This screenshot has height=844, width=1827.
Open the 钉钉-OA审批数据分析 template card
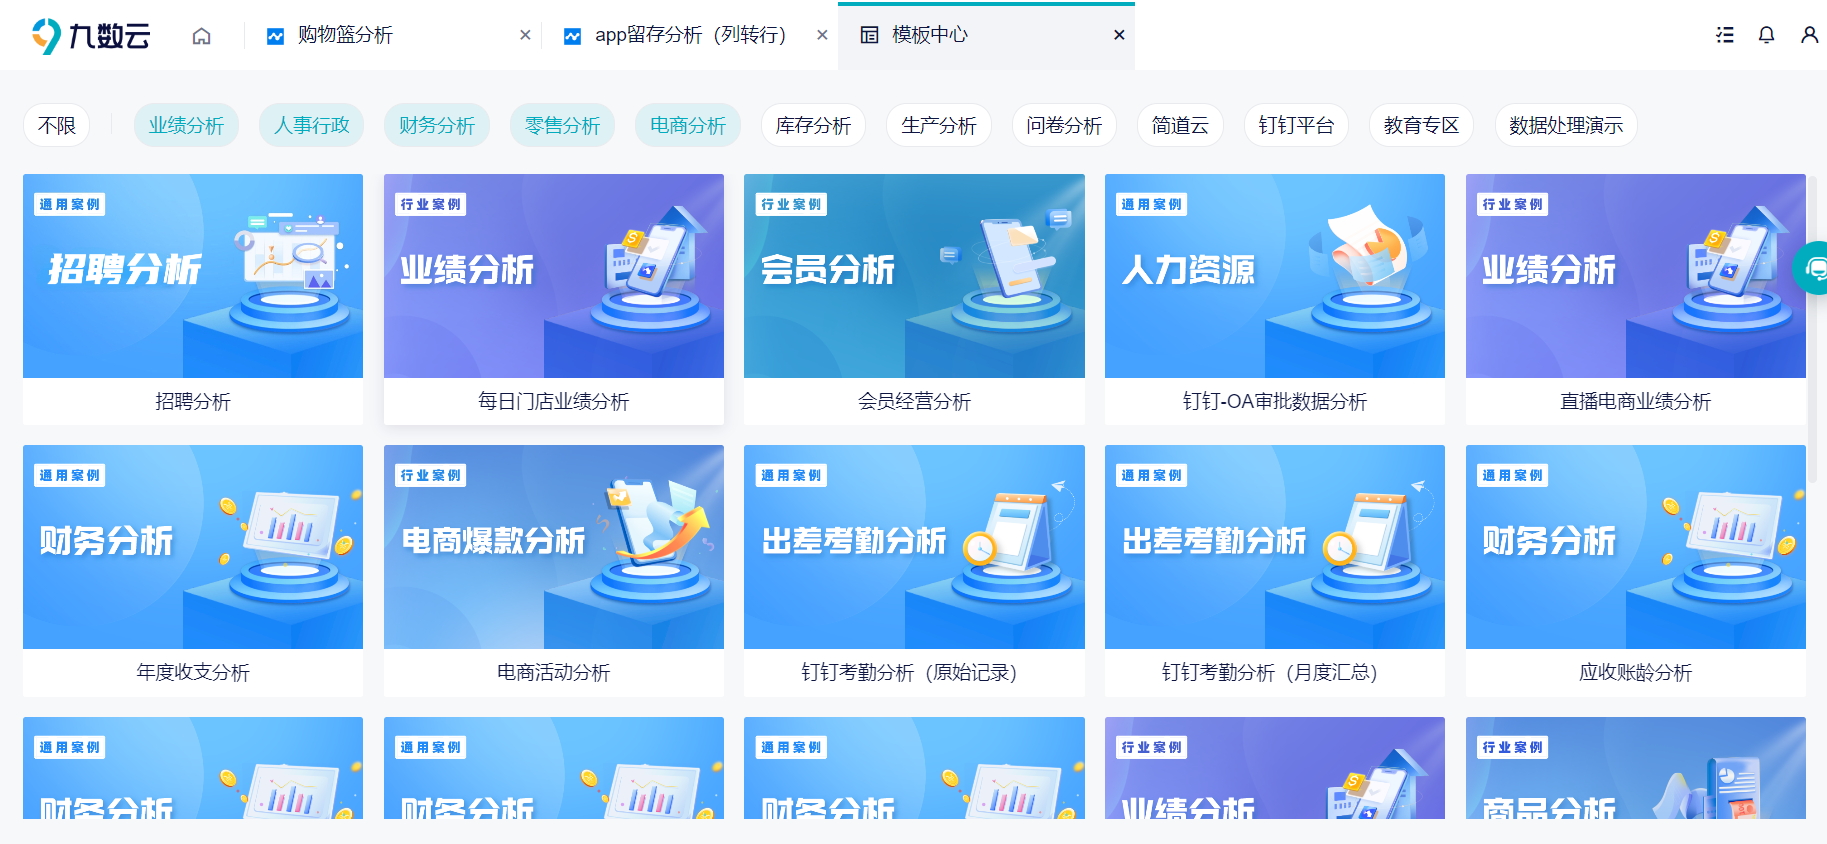[x=1275, y=299]
